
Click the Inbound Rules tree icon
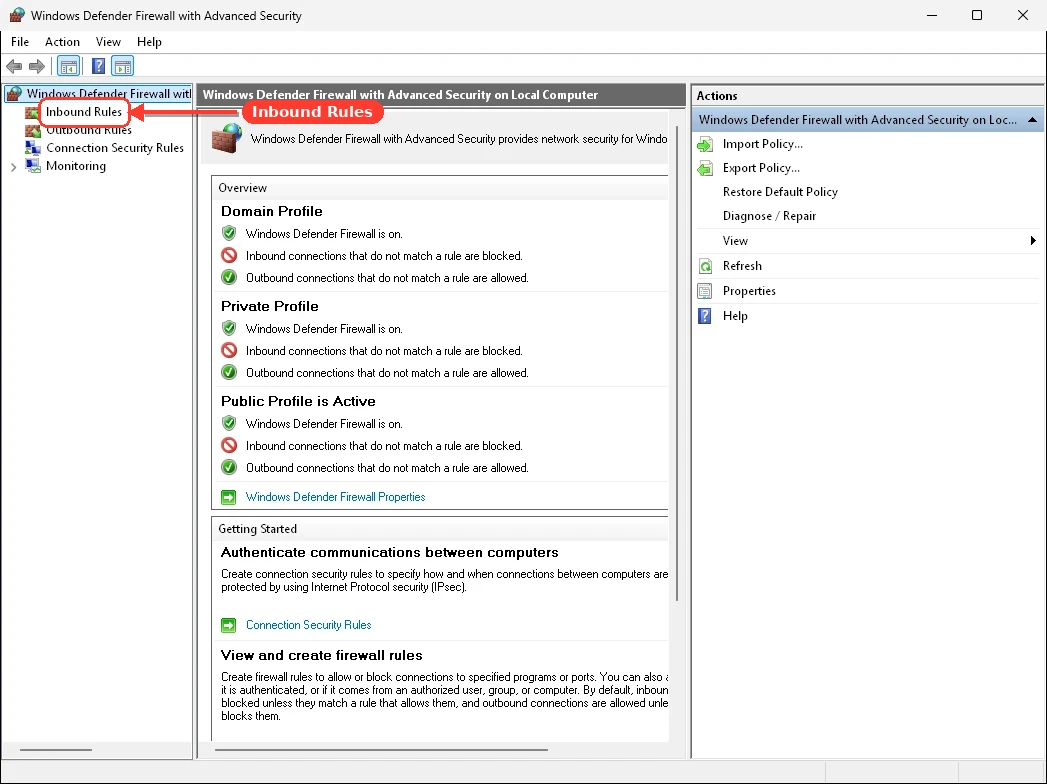31,112
